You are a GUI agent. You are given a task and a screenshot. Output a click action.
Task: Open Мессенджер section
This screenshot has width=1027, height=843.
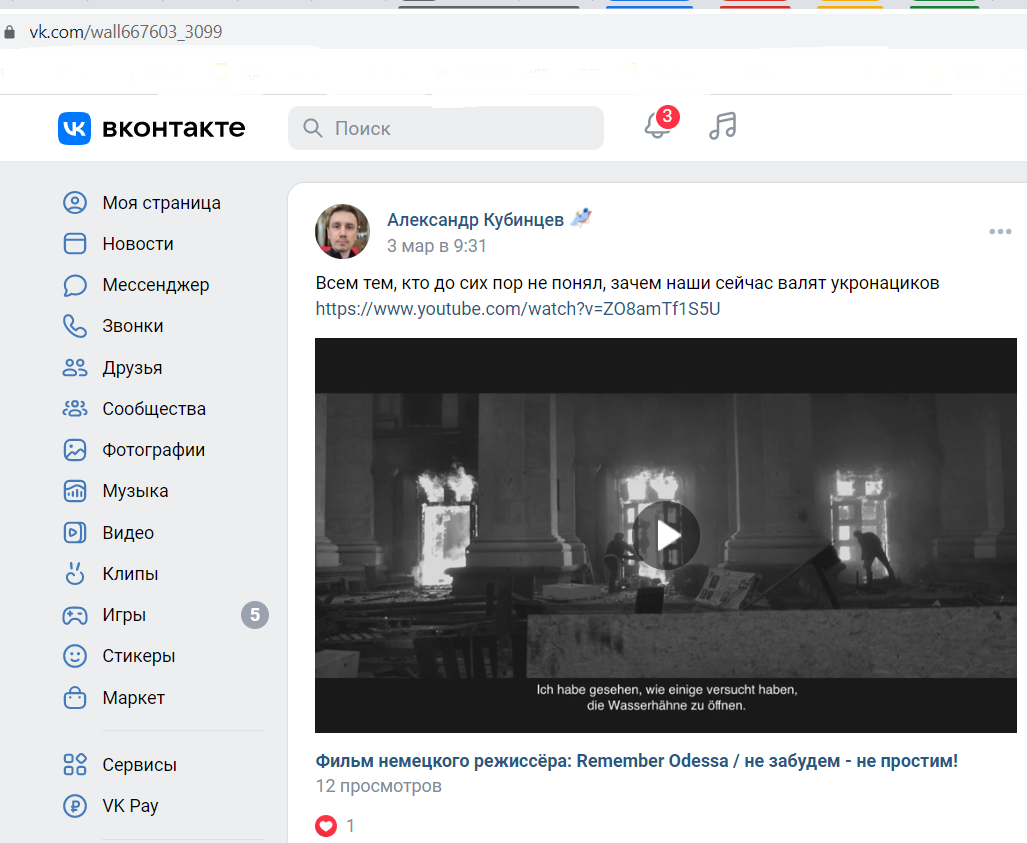click(156, 285)
